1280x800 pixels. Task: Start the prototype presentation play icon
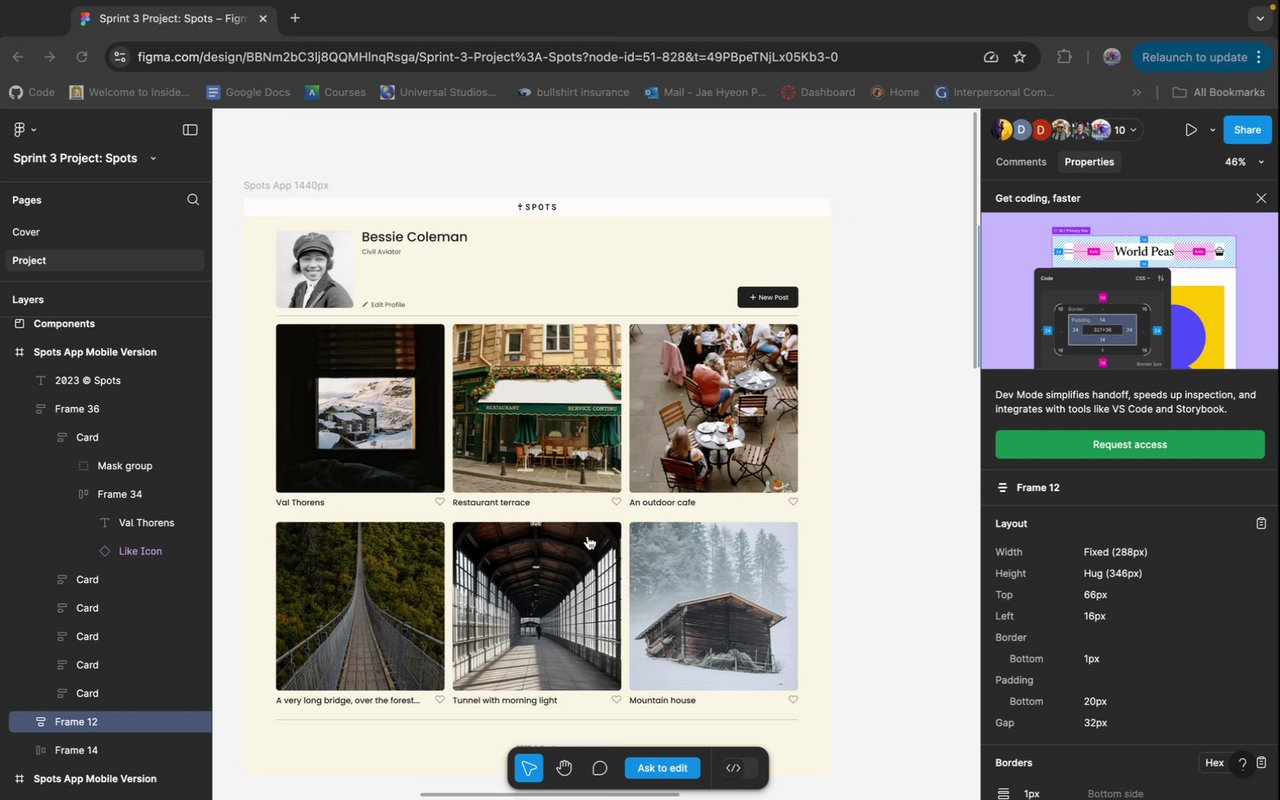(x=1191, y=130)
